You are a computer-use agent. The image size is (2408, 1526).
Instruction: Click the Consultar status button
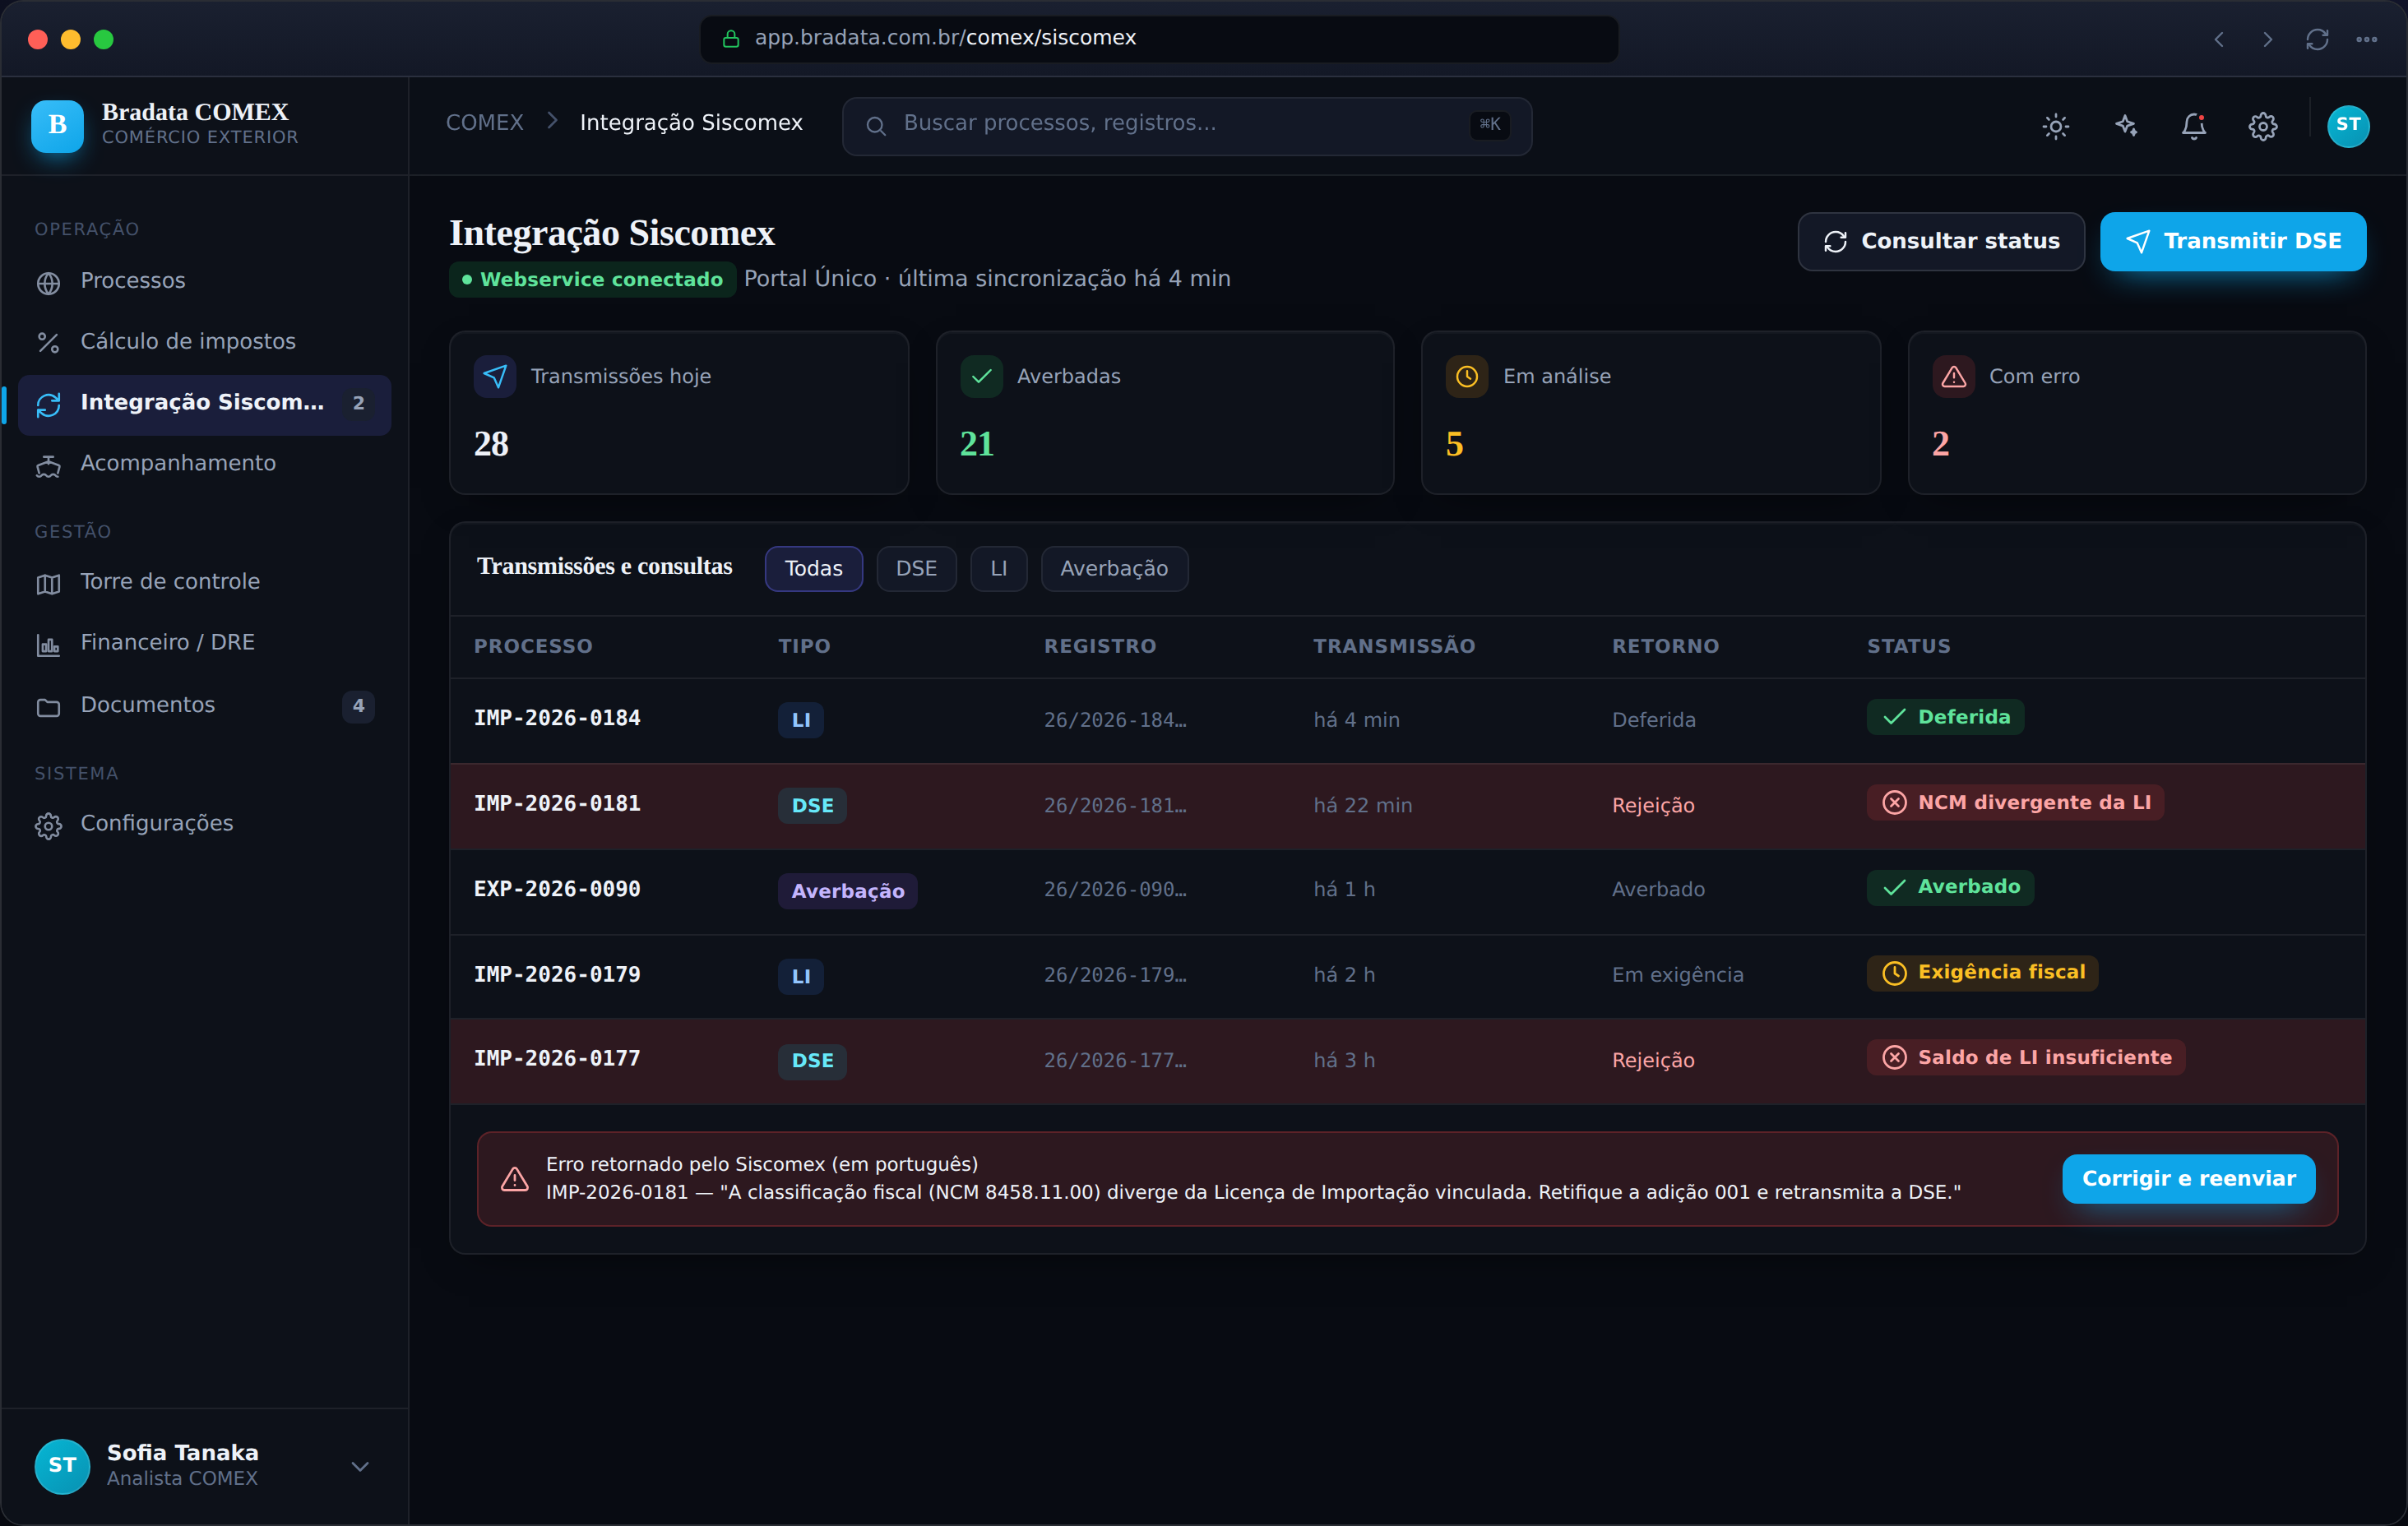1940,242
